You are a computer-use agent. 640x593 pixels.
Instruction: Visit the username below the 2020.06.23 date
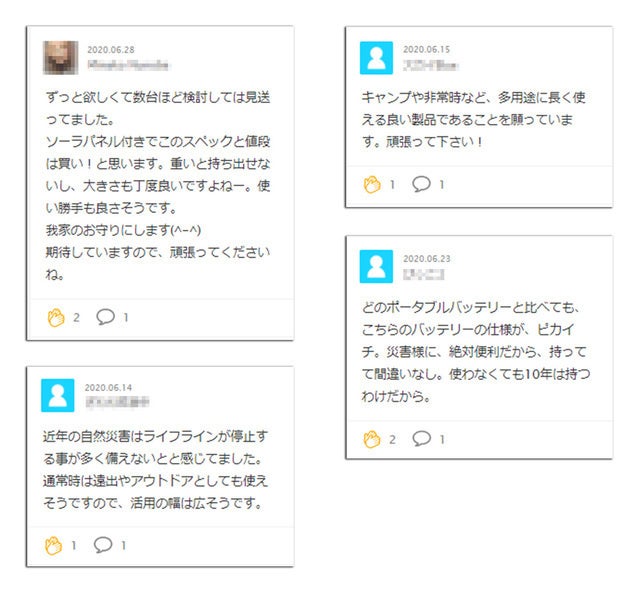423,272
